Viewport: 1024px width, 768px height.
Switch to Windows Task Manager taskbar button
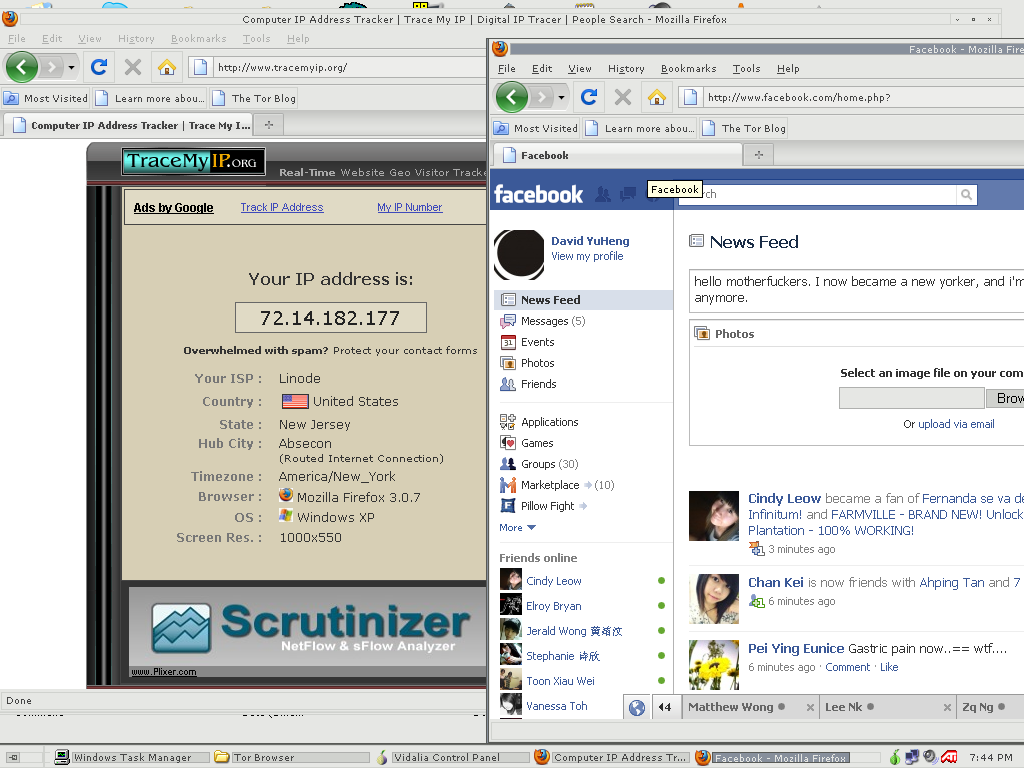131,758
